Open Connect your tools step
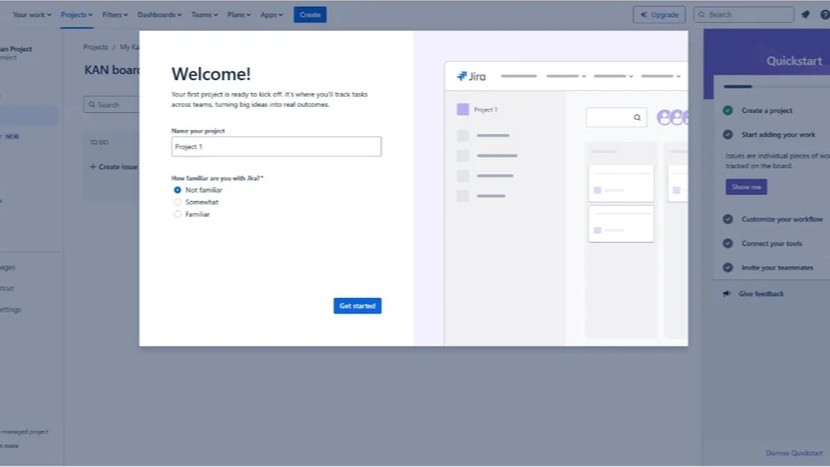This screenshot has height=467, width=830. (772, 244)
